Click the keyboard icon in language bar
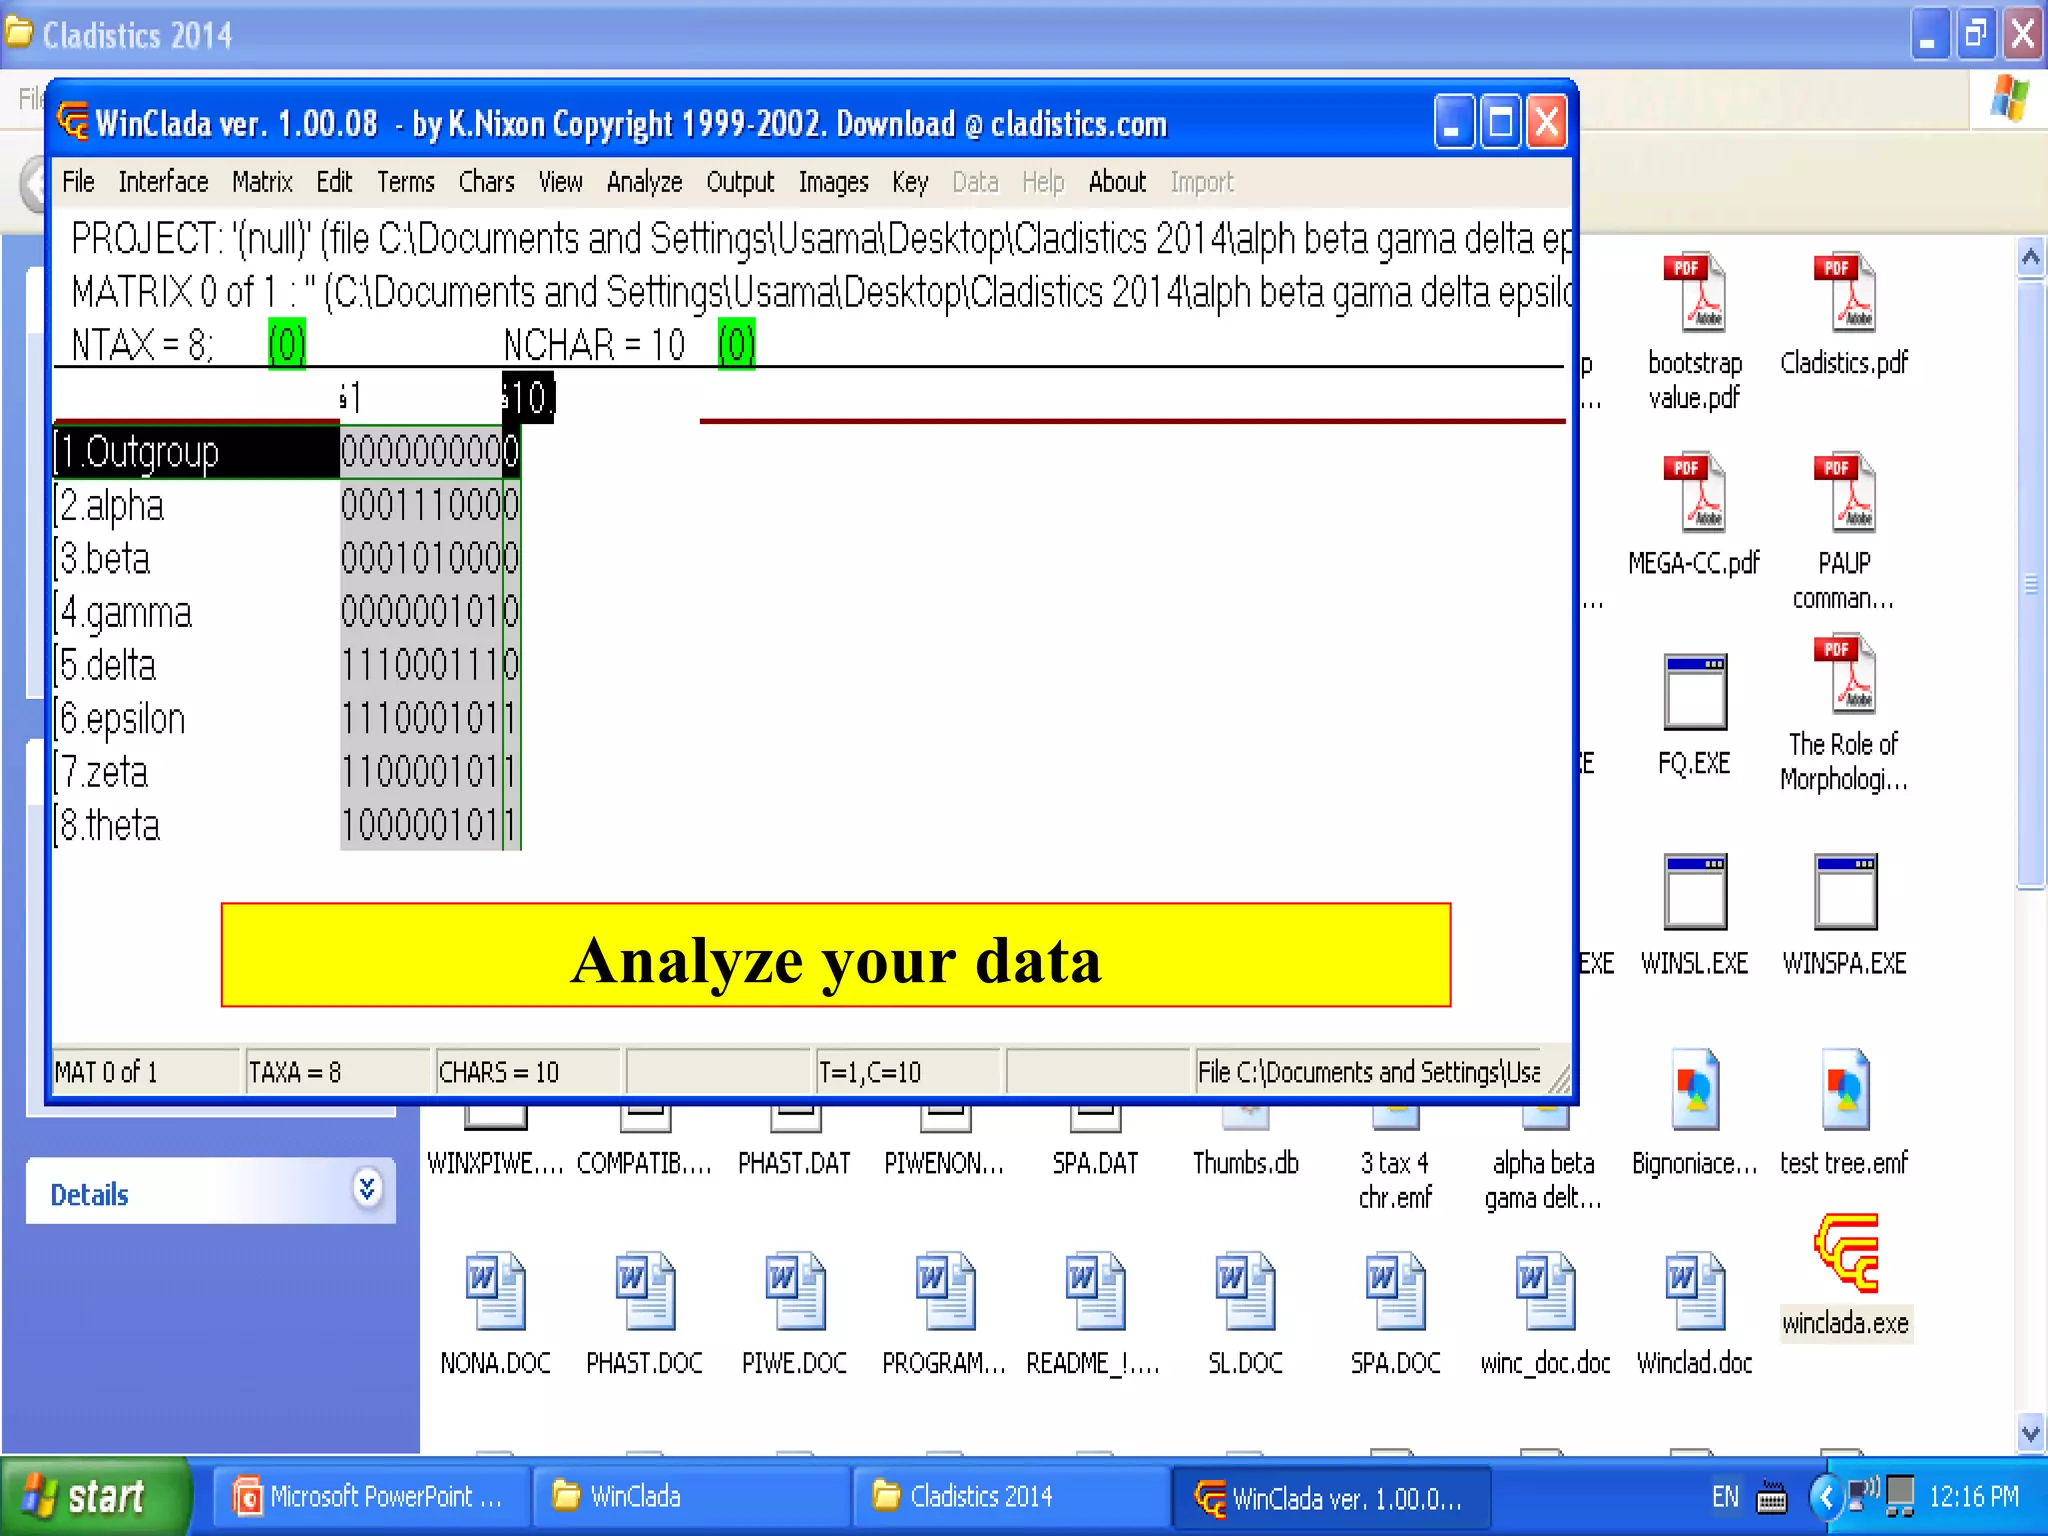 [1772, 1498]
